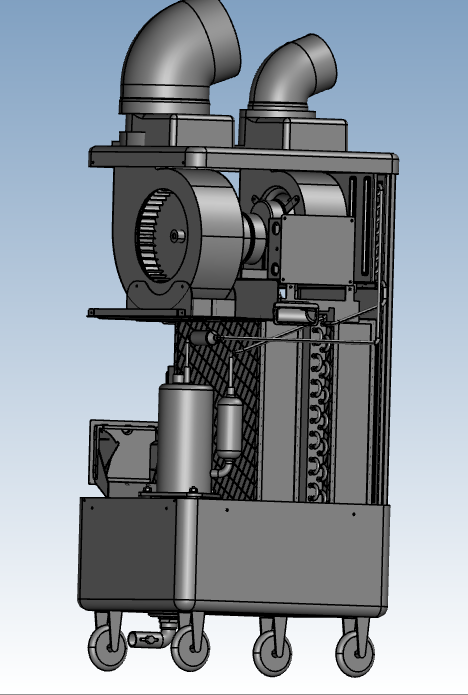Screen dimensions: 468x695
Task: Select the flat shelf plate under left blower
Action: coord(136,313)
